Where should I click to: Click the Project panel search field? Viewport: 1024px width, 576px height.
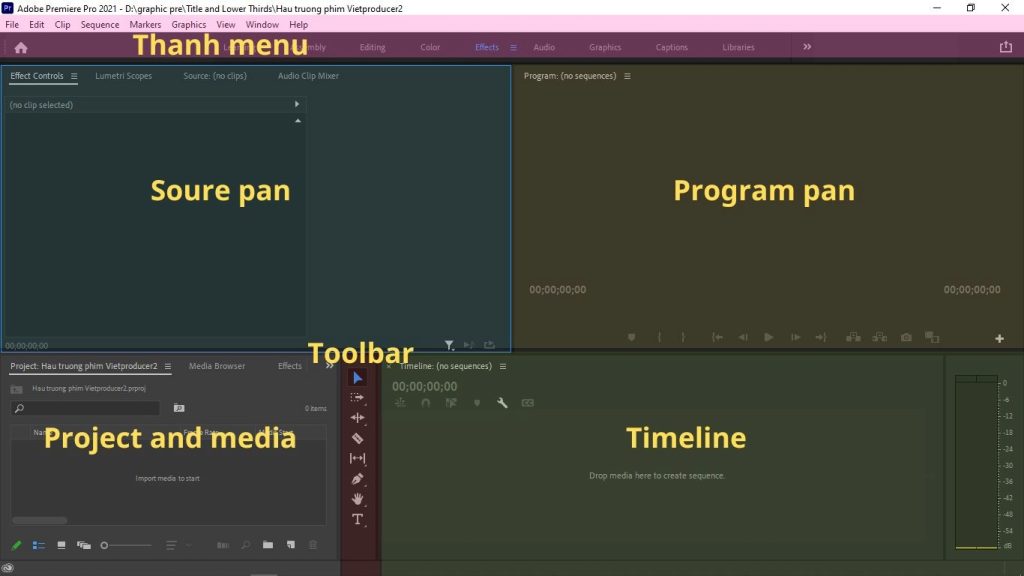[86, 408]
